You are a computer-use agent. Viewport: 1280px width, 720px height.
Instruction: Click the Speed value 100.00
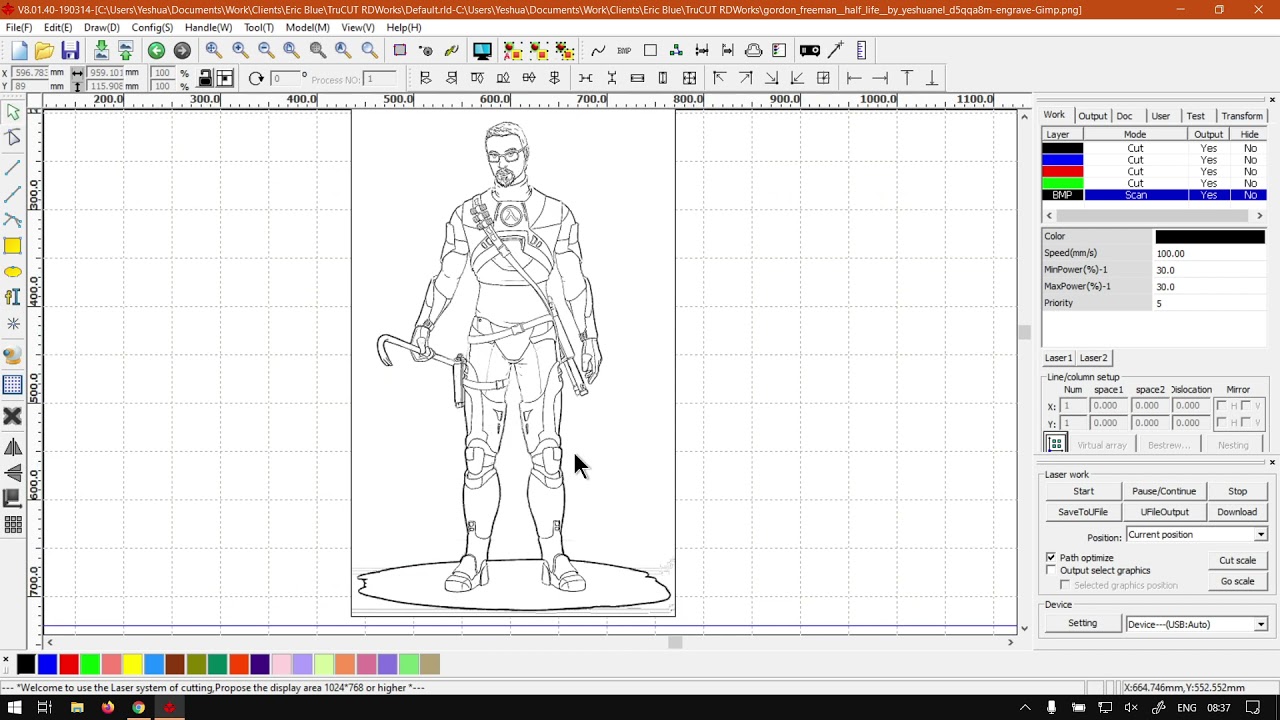1210,254
